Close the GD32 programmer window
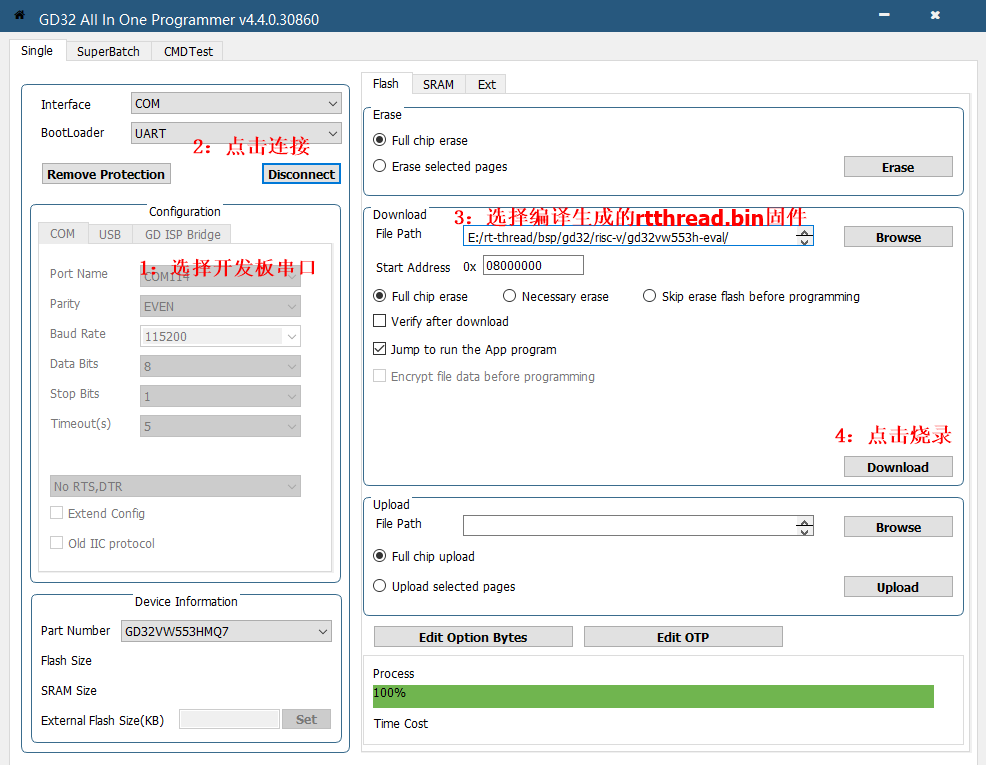The height and width of the screenshot is (765, 987). tap(935, 14)
